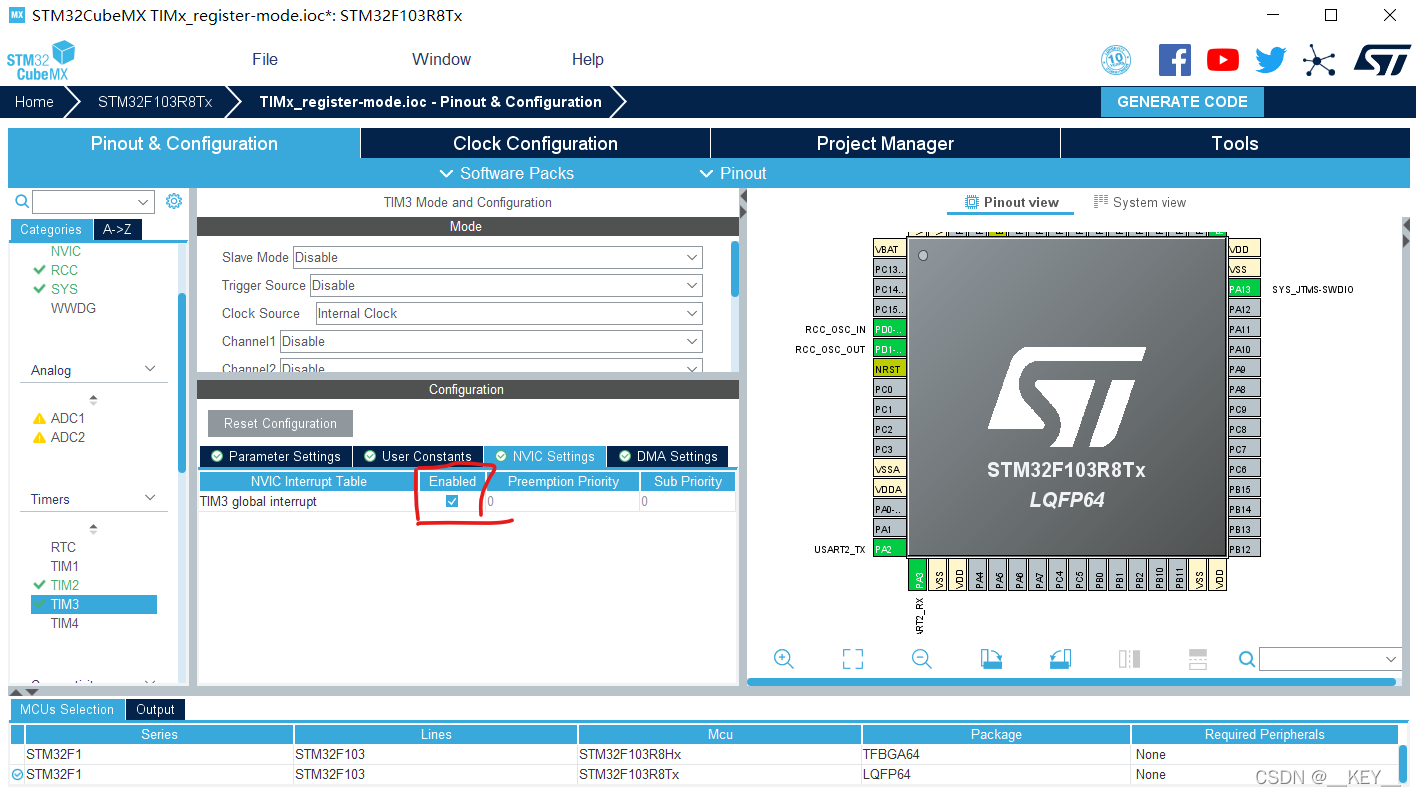Viewport: 1416px width, 796px height.
Task: Click the selected-MCU check icon on the STM32F103R8Tx row
Action: click(x=17, y=774)
